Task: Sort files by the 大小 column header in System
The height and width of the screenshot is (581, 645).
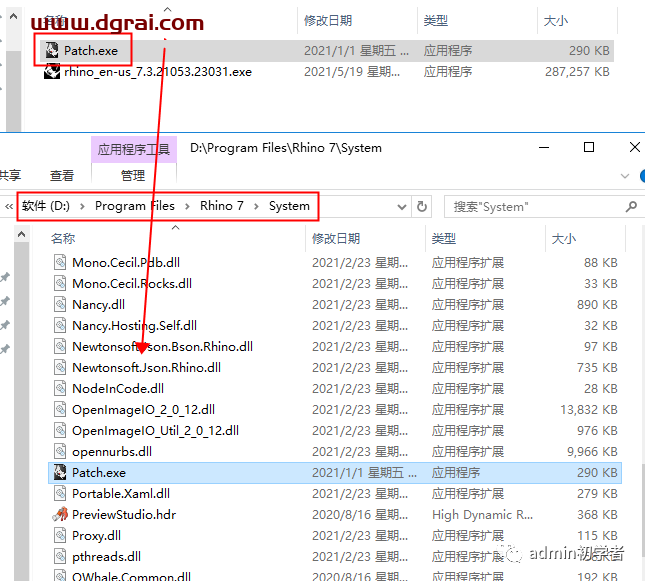Action: [563, 238]
